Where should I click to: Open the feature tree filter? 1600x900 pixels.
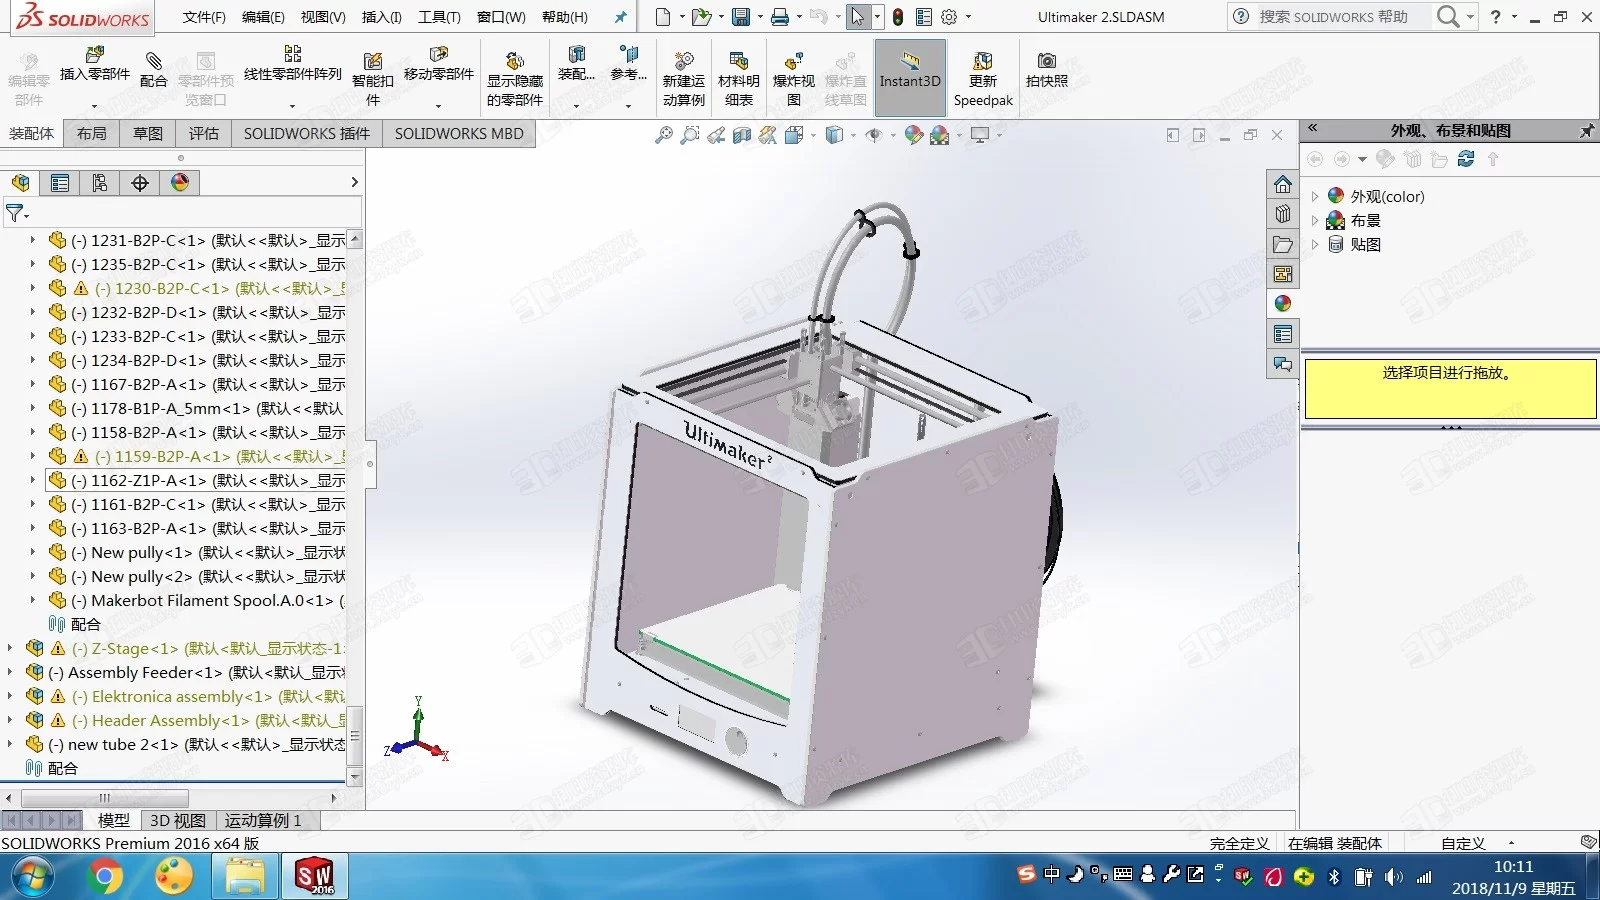pyautogui.click(x=17, y=213)
